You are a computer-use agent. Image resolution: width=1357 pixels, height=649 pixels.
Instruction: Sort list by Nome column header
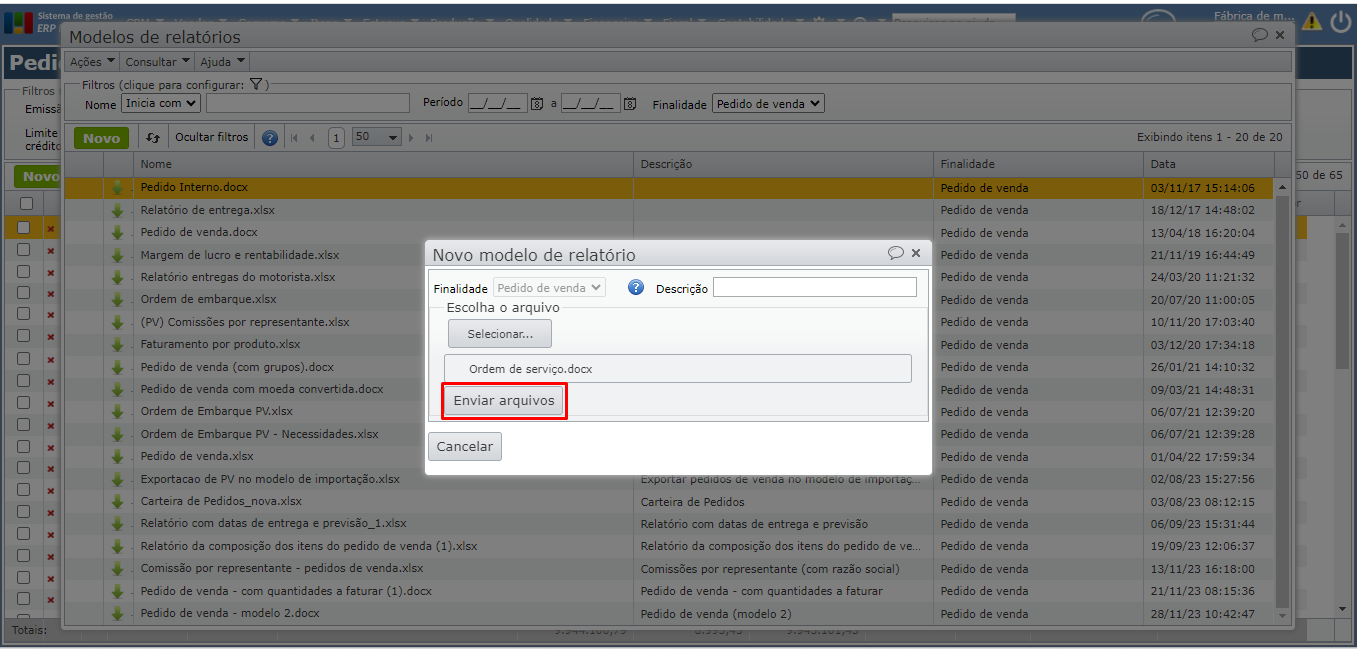[383, 164]
